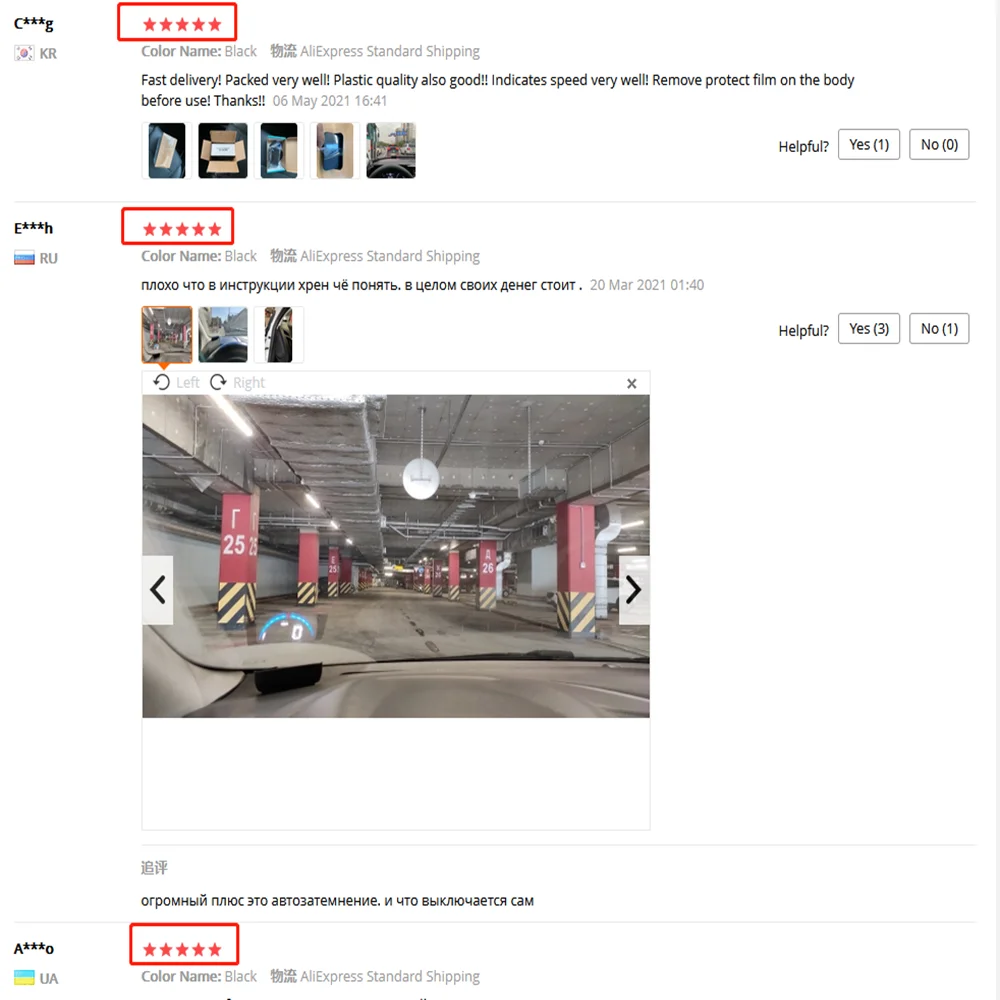This screenshot has height=1000, width=1000.
Task: Click the Russia flag icon
Action: [x=24, y=258]
